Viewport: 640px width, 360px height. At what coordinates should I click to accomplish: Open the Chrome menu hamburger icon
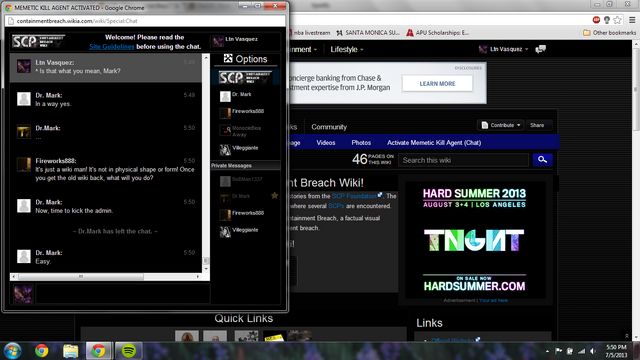[632, 20]
